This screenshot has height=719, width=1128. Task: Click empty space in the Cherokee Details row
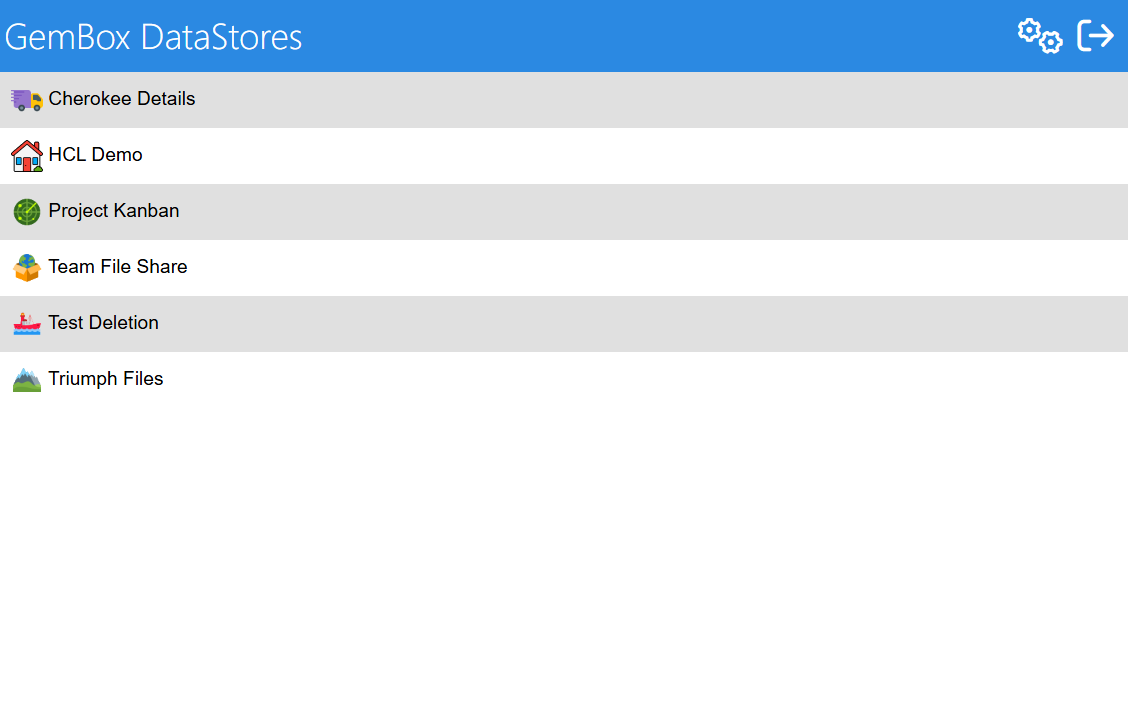[x=650, y=99]
